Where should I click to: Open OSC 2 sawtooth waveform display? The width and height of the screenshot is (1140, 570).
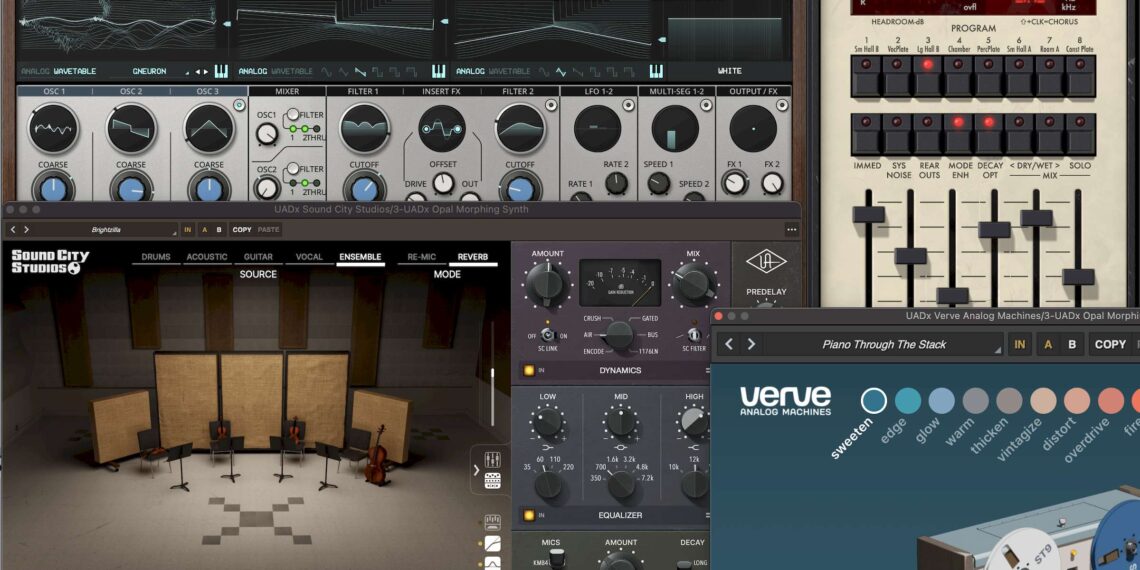point(132,128)
